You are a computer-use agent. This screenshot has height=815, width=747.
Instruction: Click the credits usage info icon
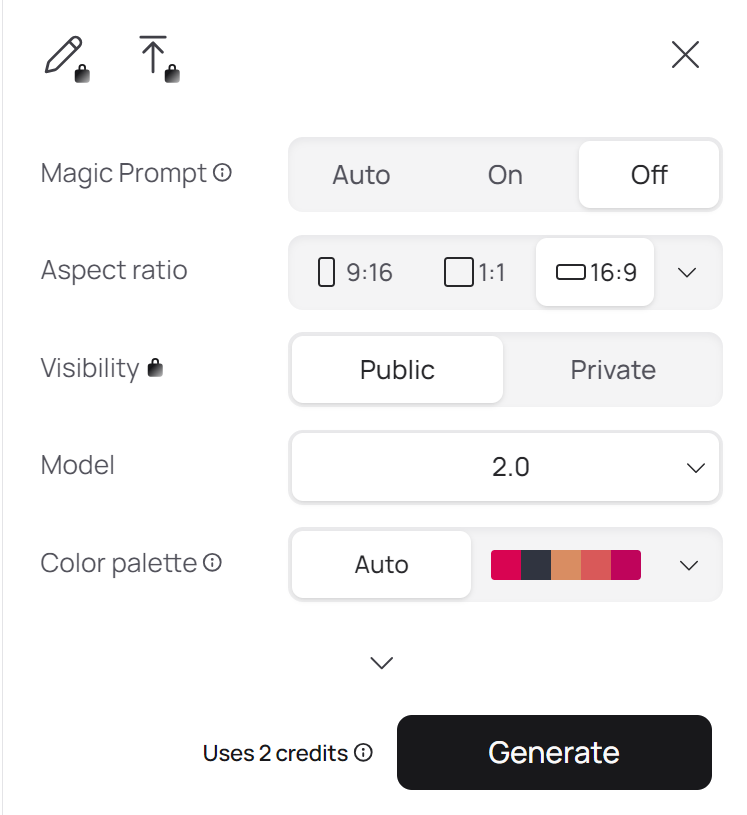363,753
